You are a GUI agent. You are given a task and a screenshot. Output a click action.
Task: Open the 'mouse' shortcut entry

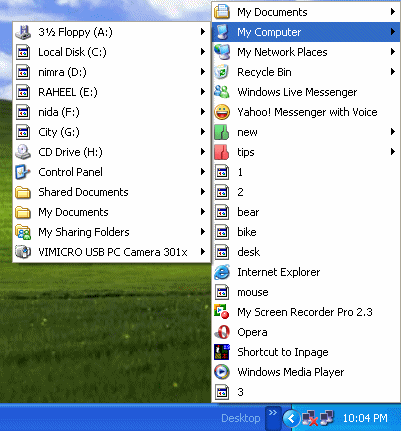coord(306,292)
